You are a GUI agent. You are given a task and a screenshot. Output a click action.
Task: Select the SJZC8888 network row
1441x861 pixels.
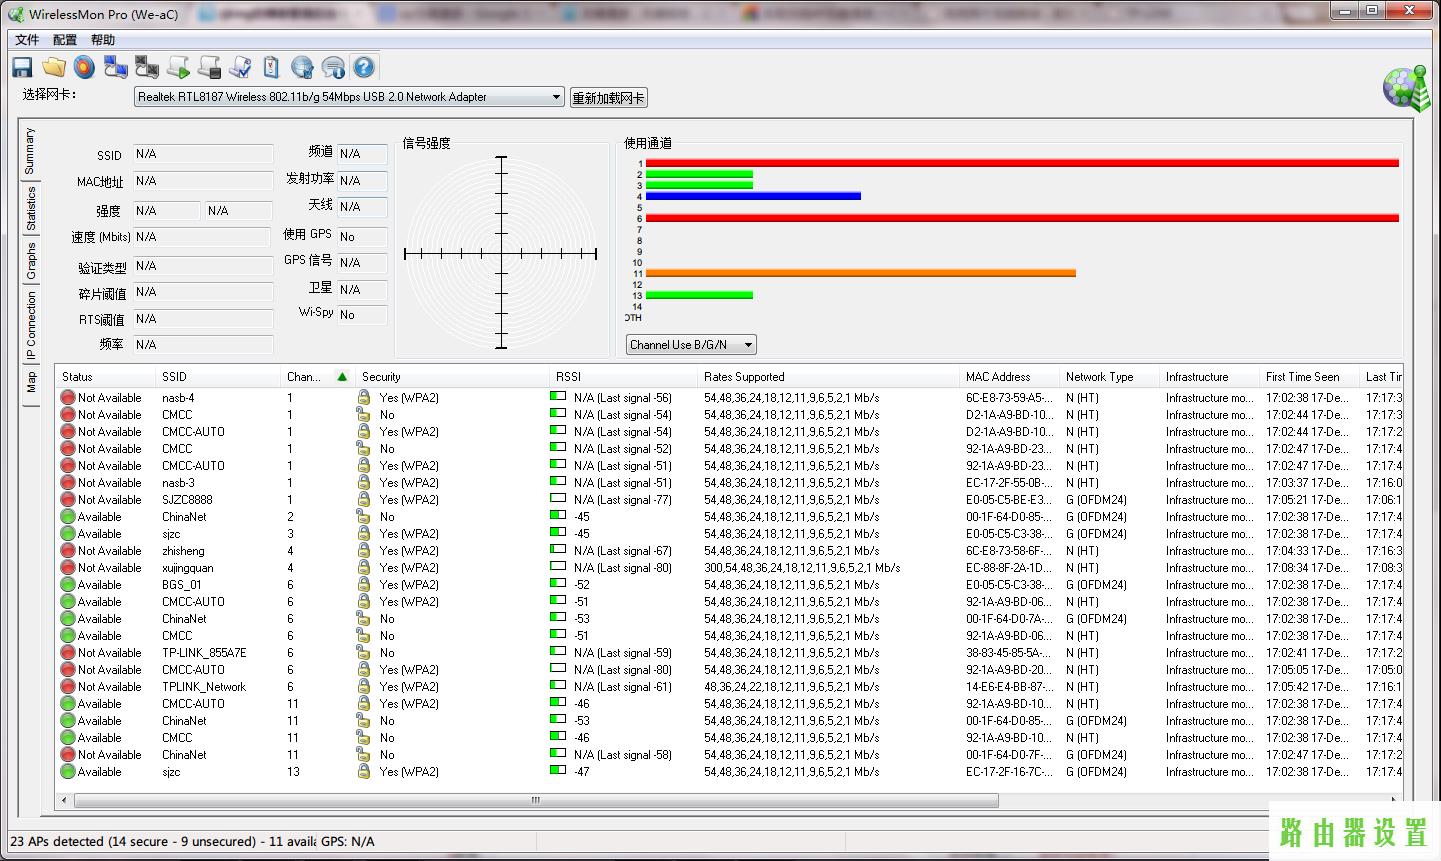(x=729, y=500)
